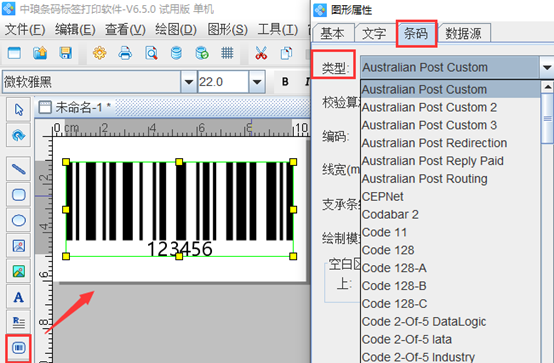Open the 查看(V) menu
Viewport: 554px width, 363px height.
125,29
